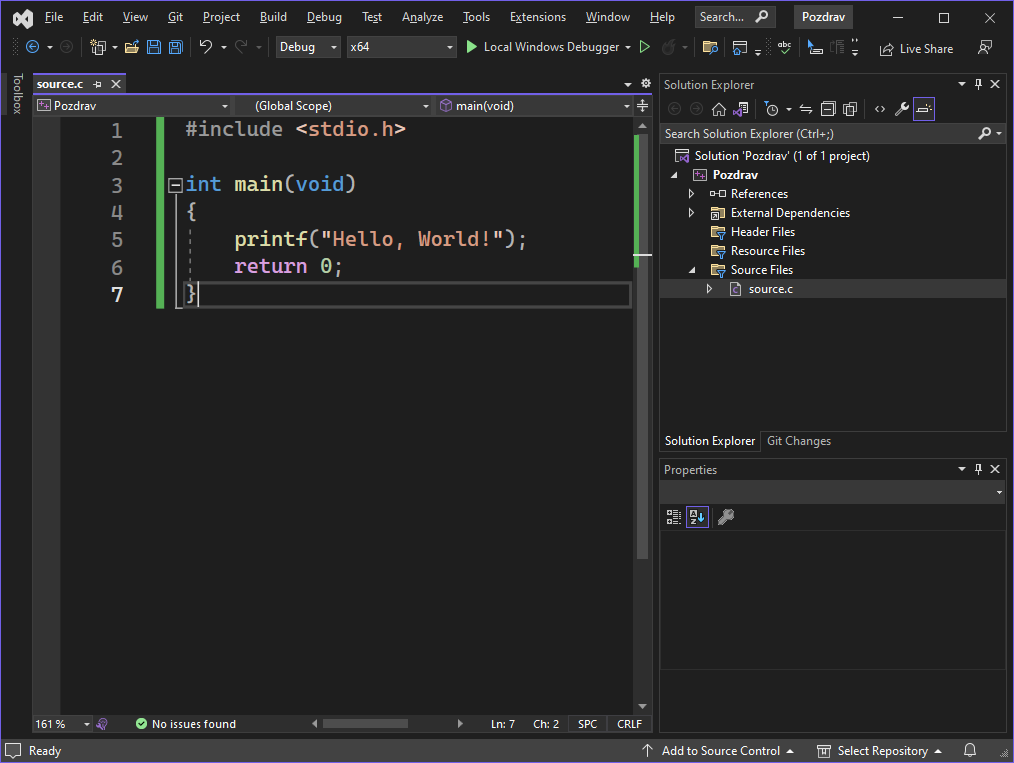Click the spell checker abc icon
The image size is (1014, 763).
tap(784, 47)
